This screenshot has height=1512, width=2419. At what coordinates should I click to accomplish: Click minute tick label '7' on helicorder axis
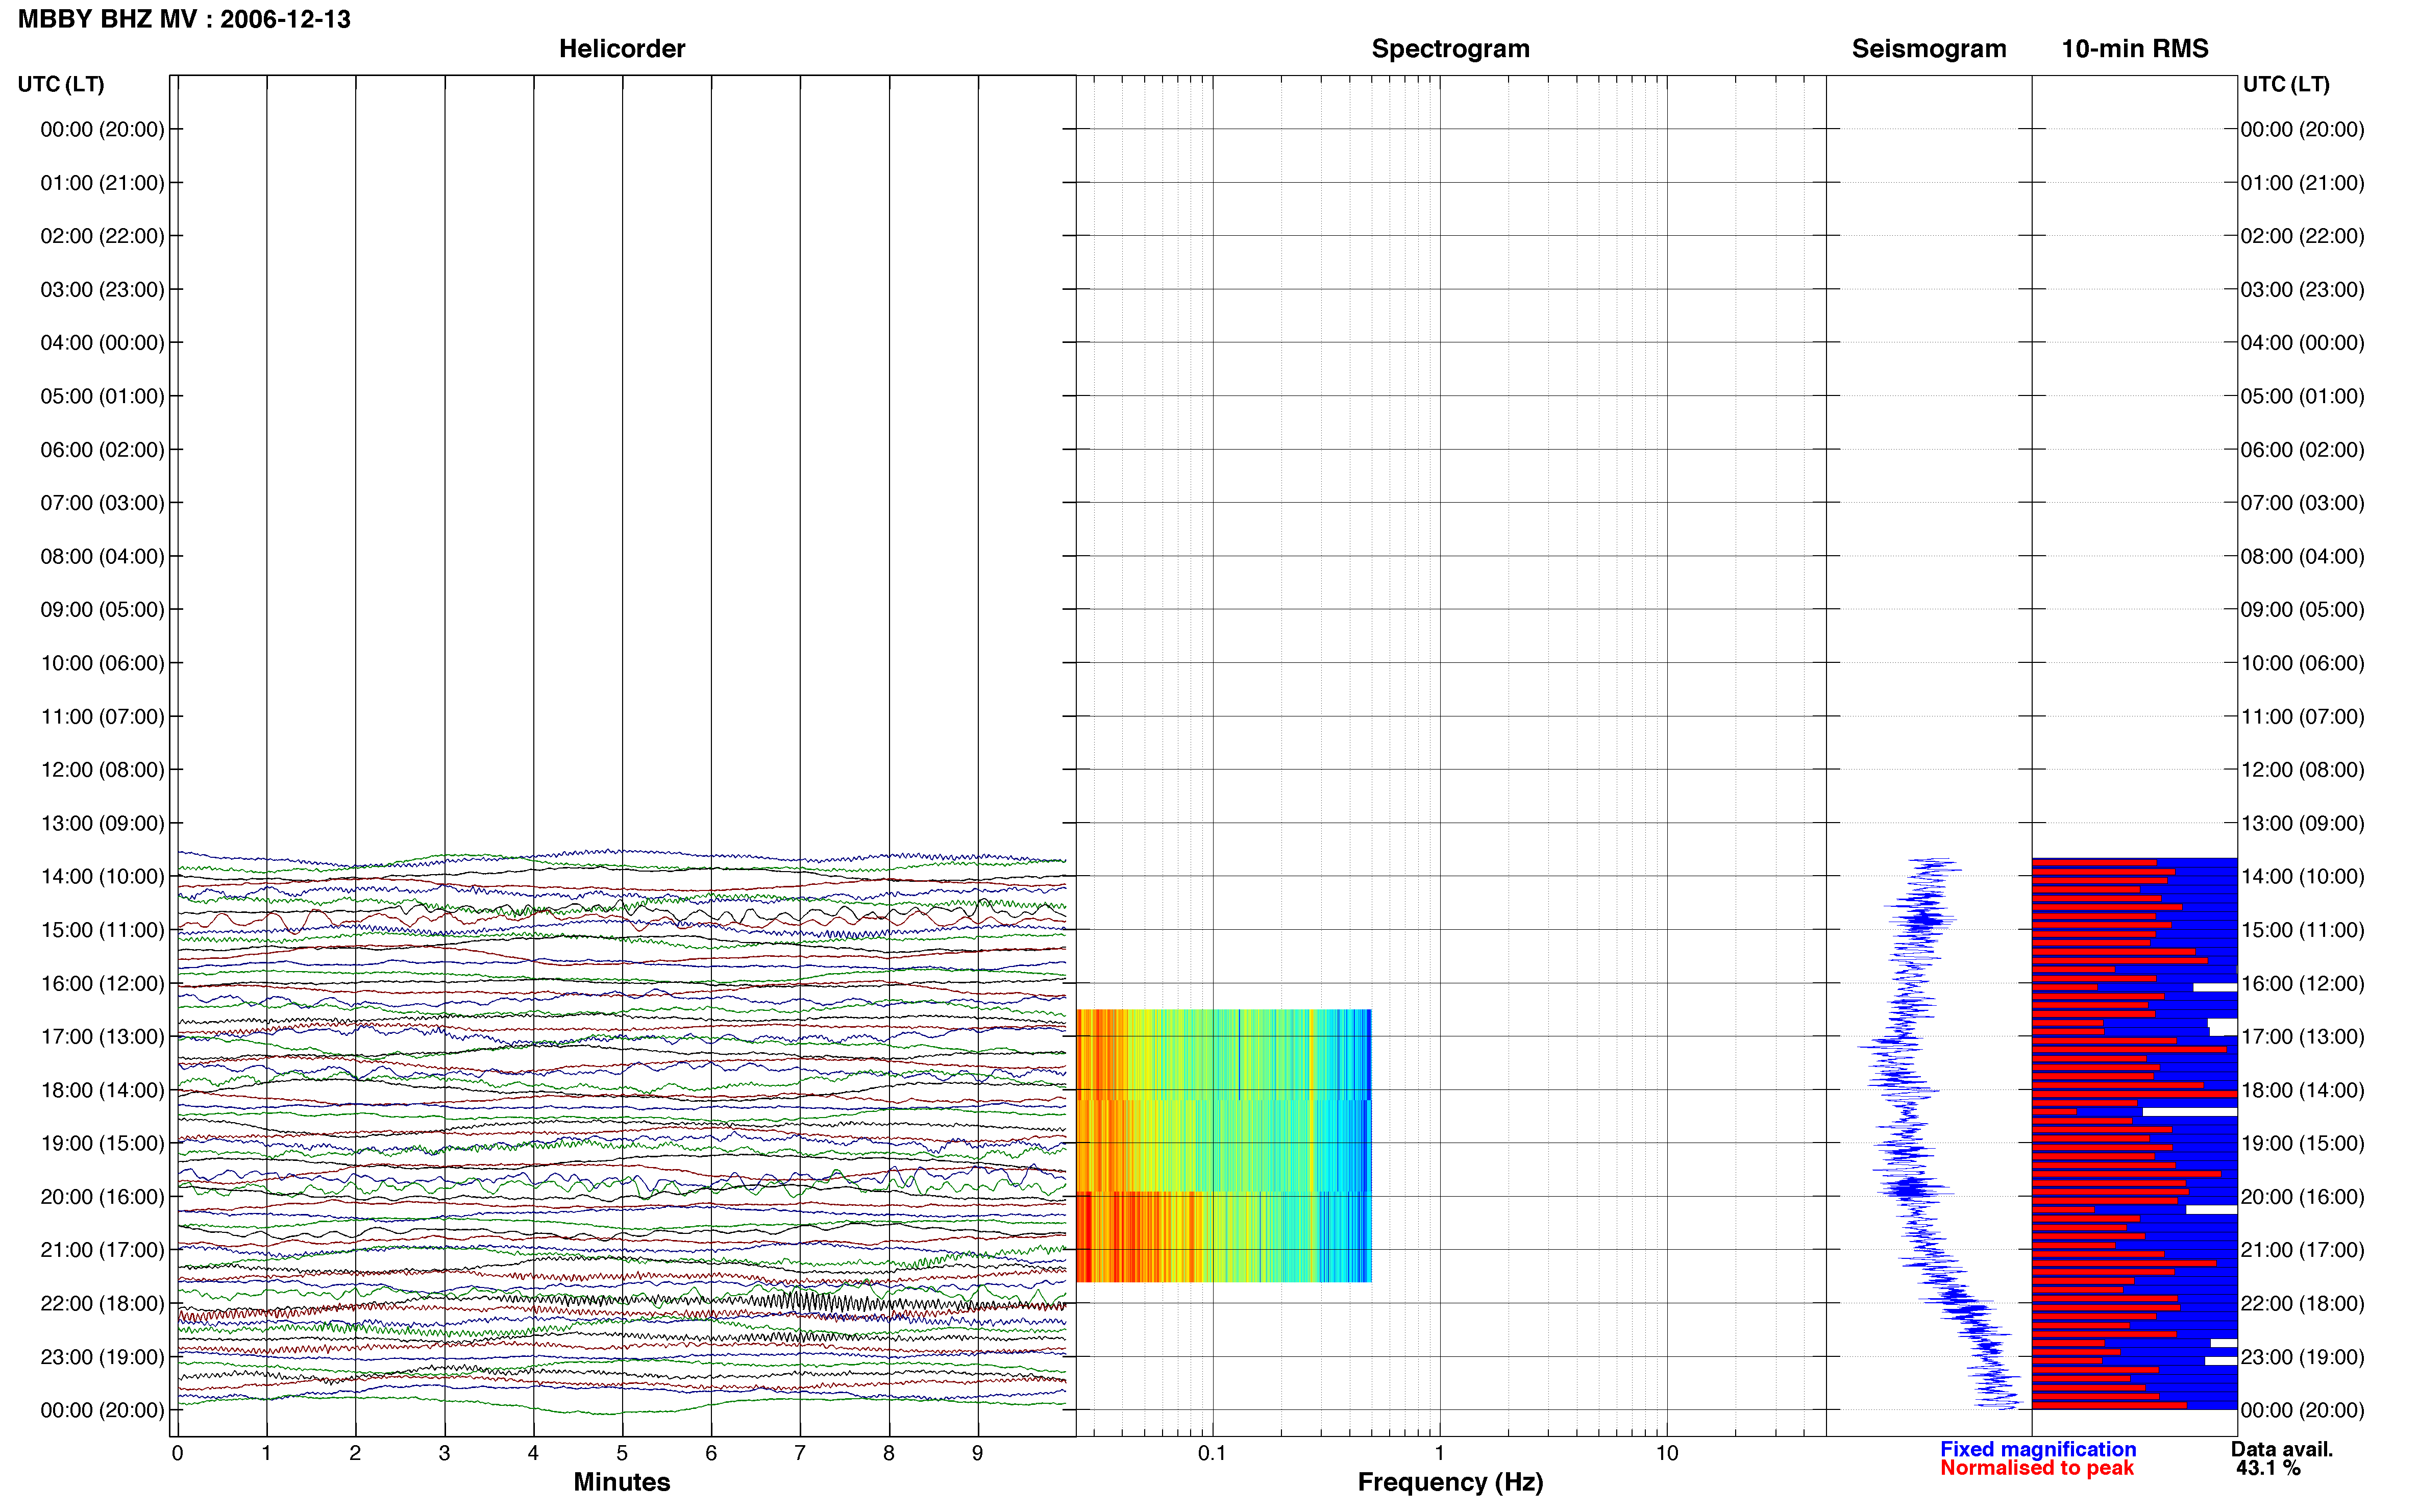[x=800, y=1453]
